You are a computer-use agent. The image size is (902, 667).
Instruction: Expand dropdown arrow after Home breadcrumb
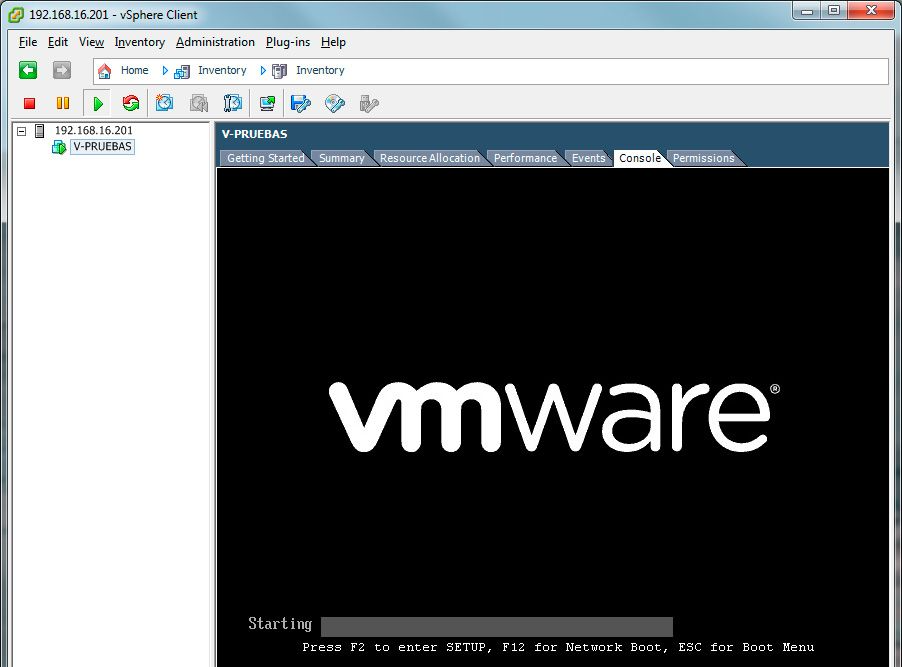tap(165, 71)
